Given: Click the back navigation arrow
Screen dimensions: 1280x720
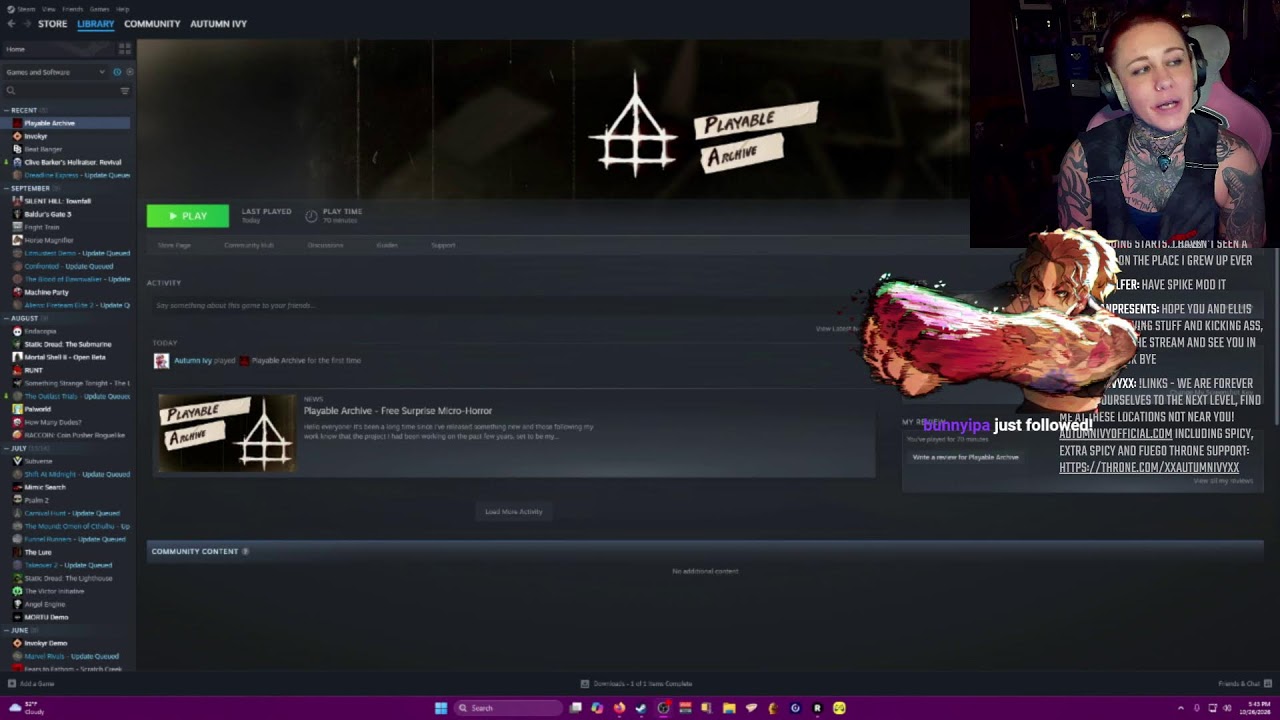Looking at the screenshot, I should click(11, 23).
